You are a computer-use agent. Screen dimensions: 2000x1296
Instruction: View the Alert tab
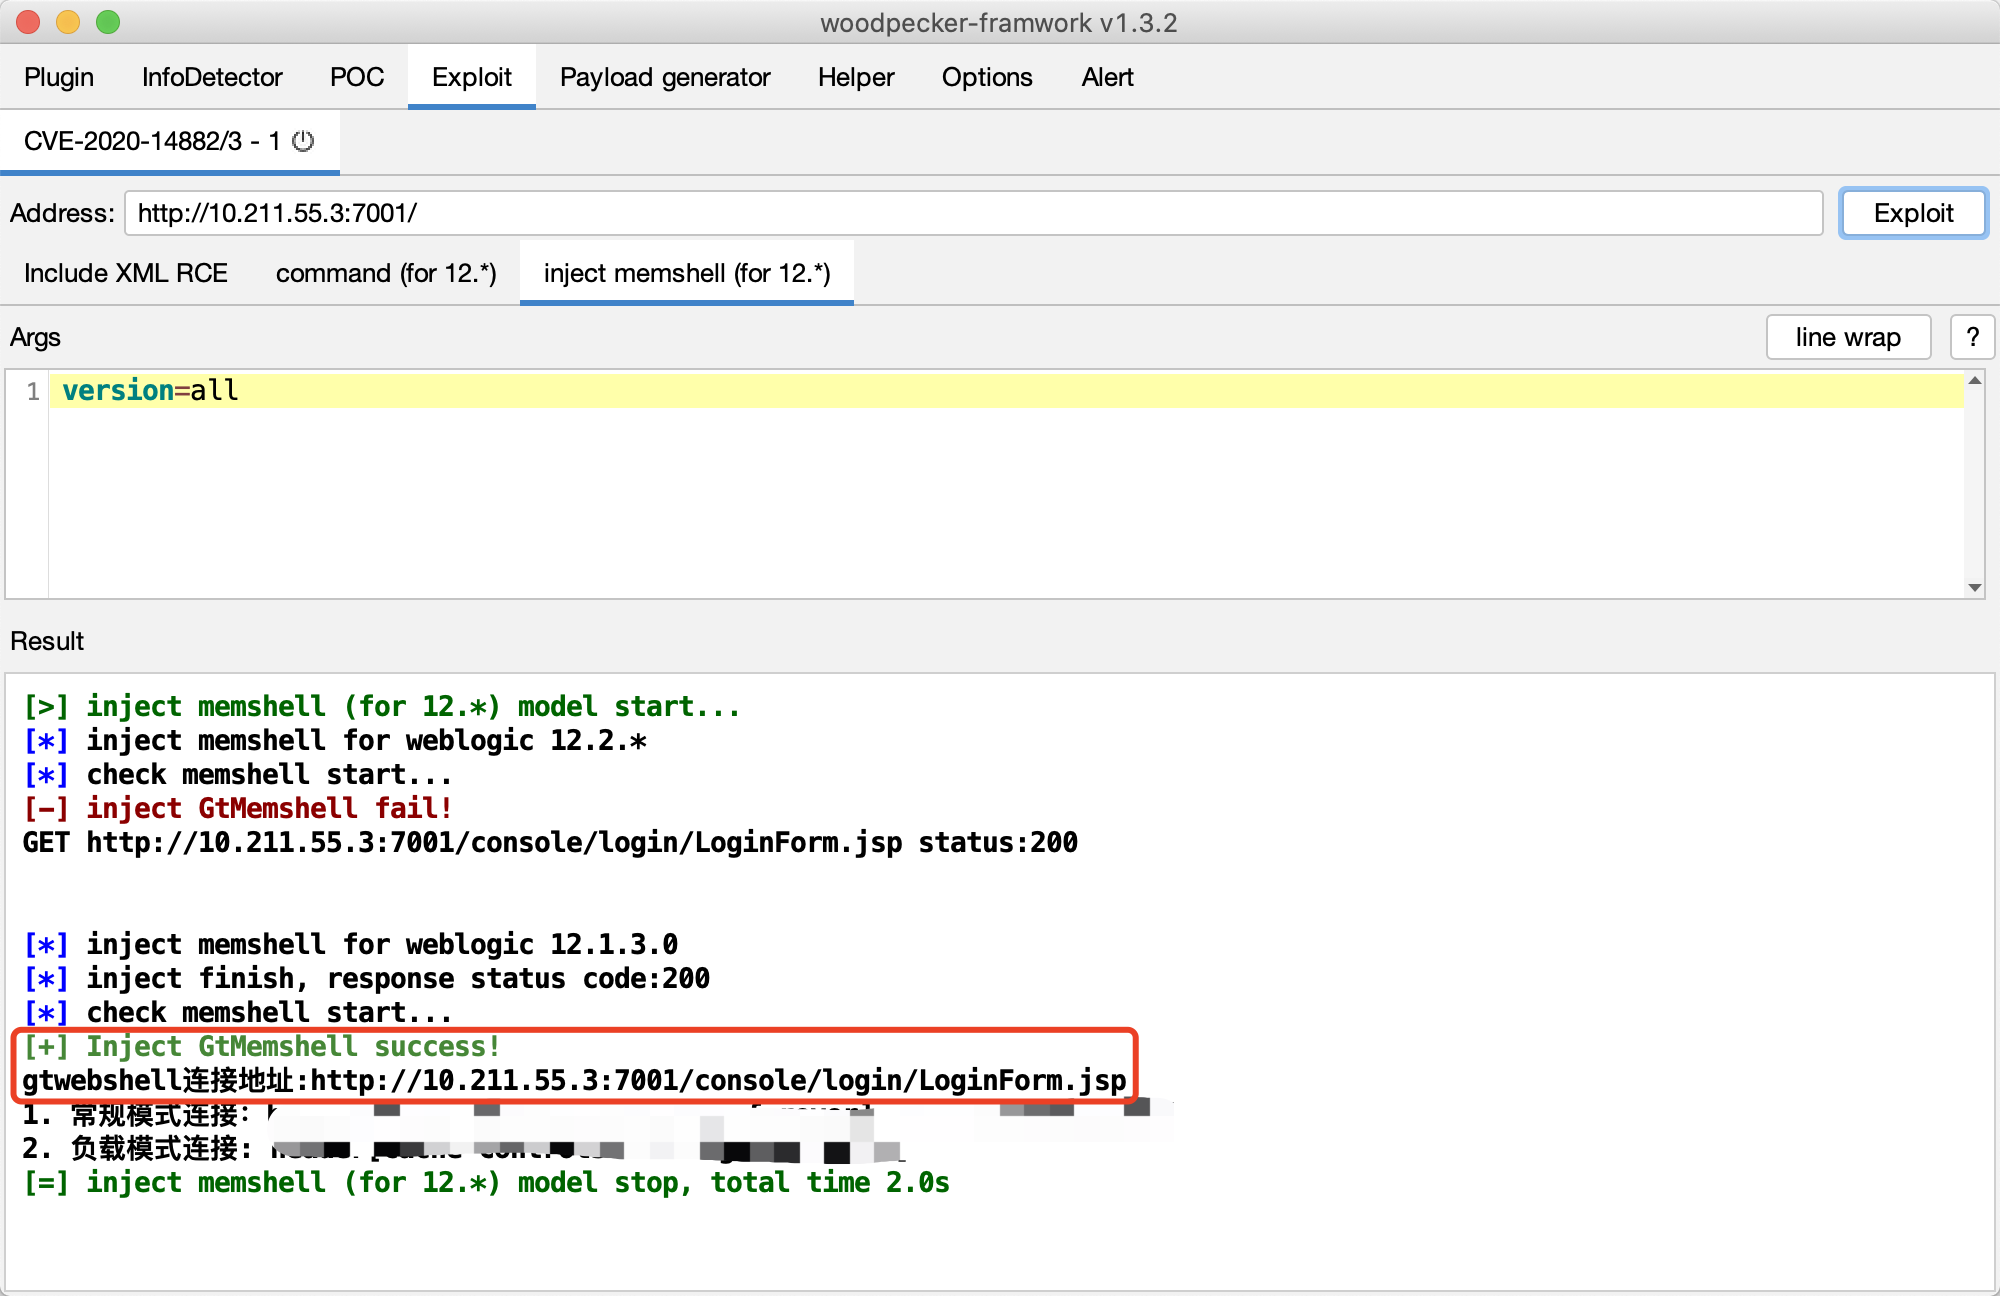[1107, 77]
